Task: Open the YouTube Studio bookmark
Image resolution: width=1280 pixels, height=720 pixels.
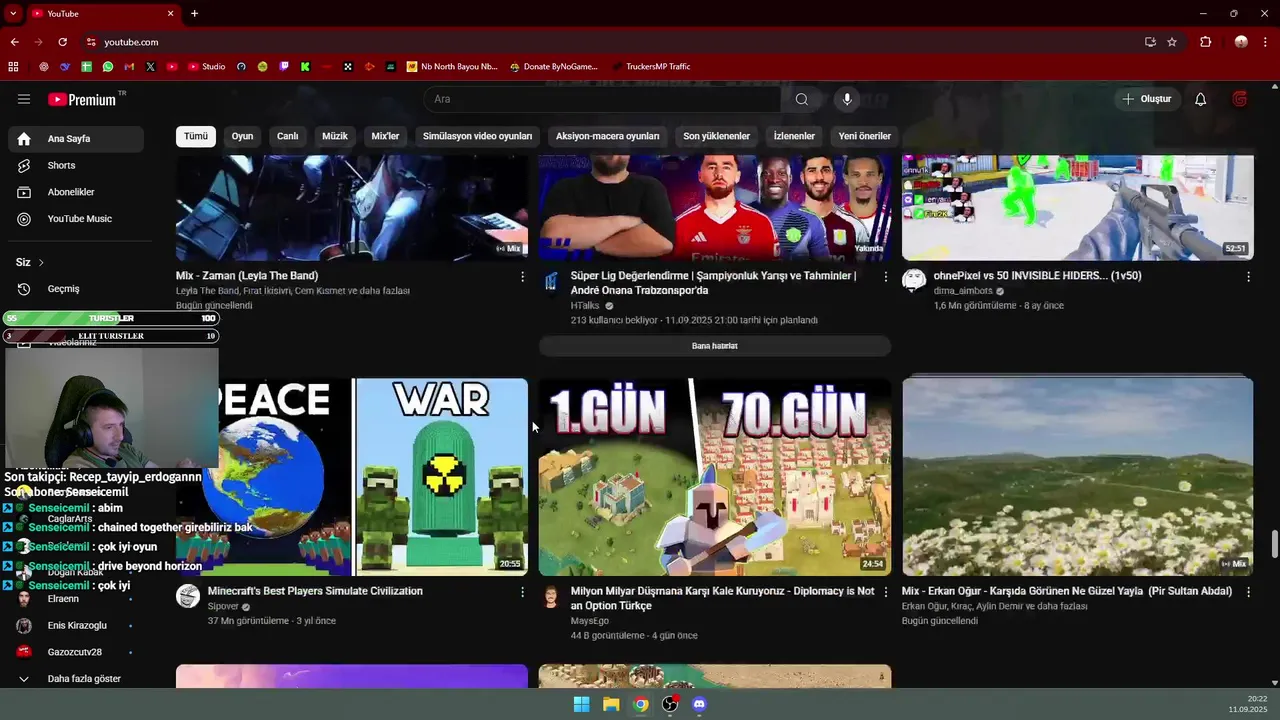Action: coord(206,67)
